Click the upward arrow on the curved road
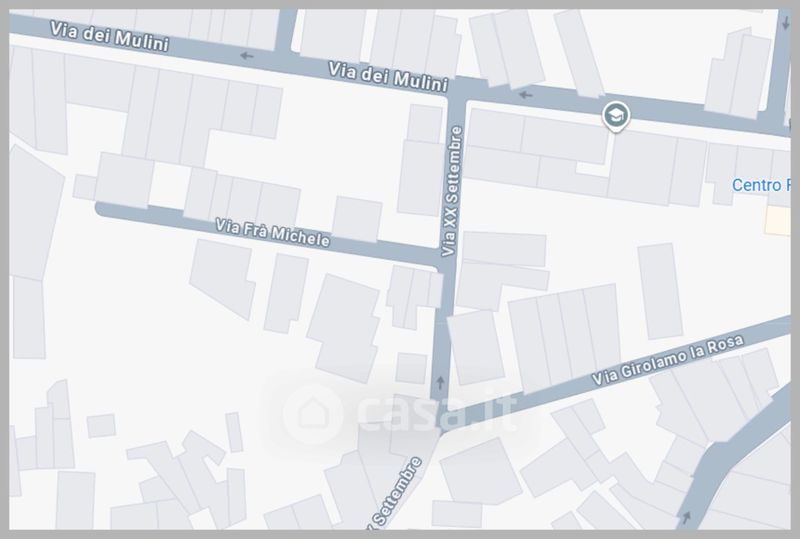800x539 pixels. coord(687,518)
